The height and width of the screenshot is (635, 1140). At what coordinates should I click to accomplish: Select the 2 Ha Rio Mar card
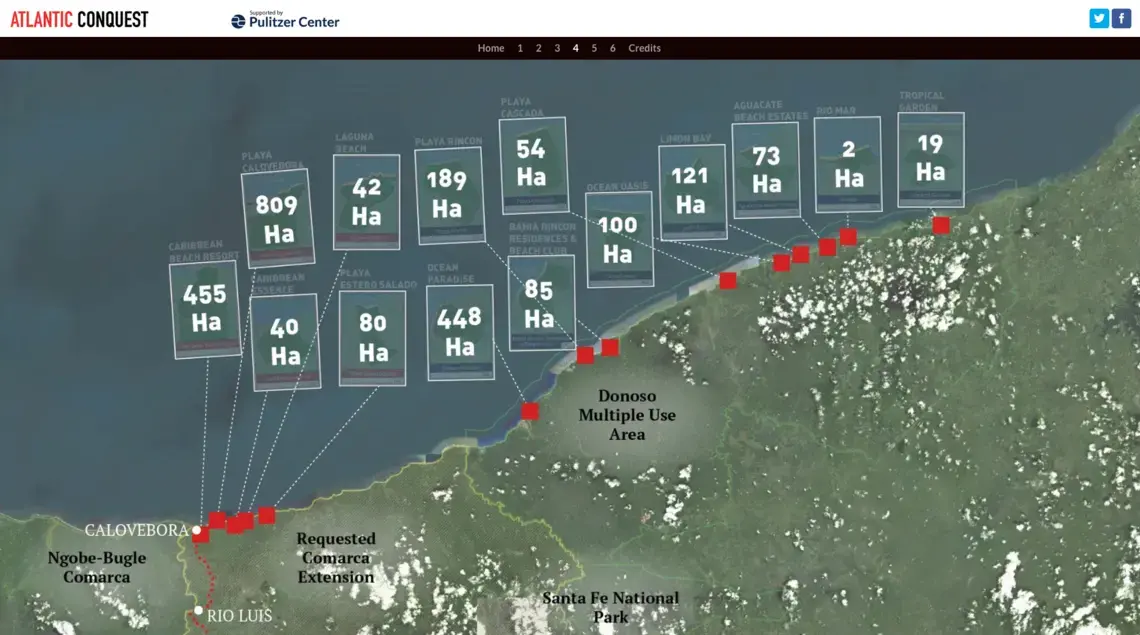click(848, 164)
